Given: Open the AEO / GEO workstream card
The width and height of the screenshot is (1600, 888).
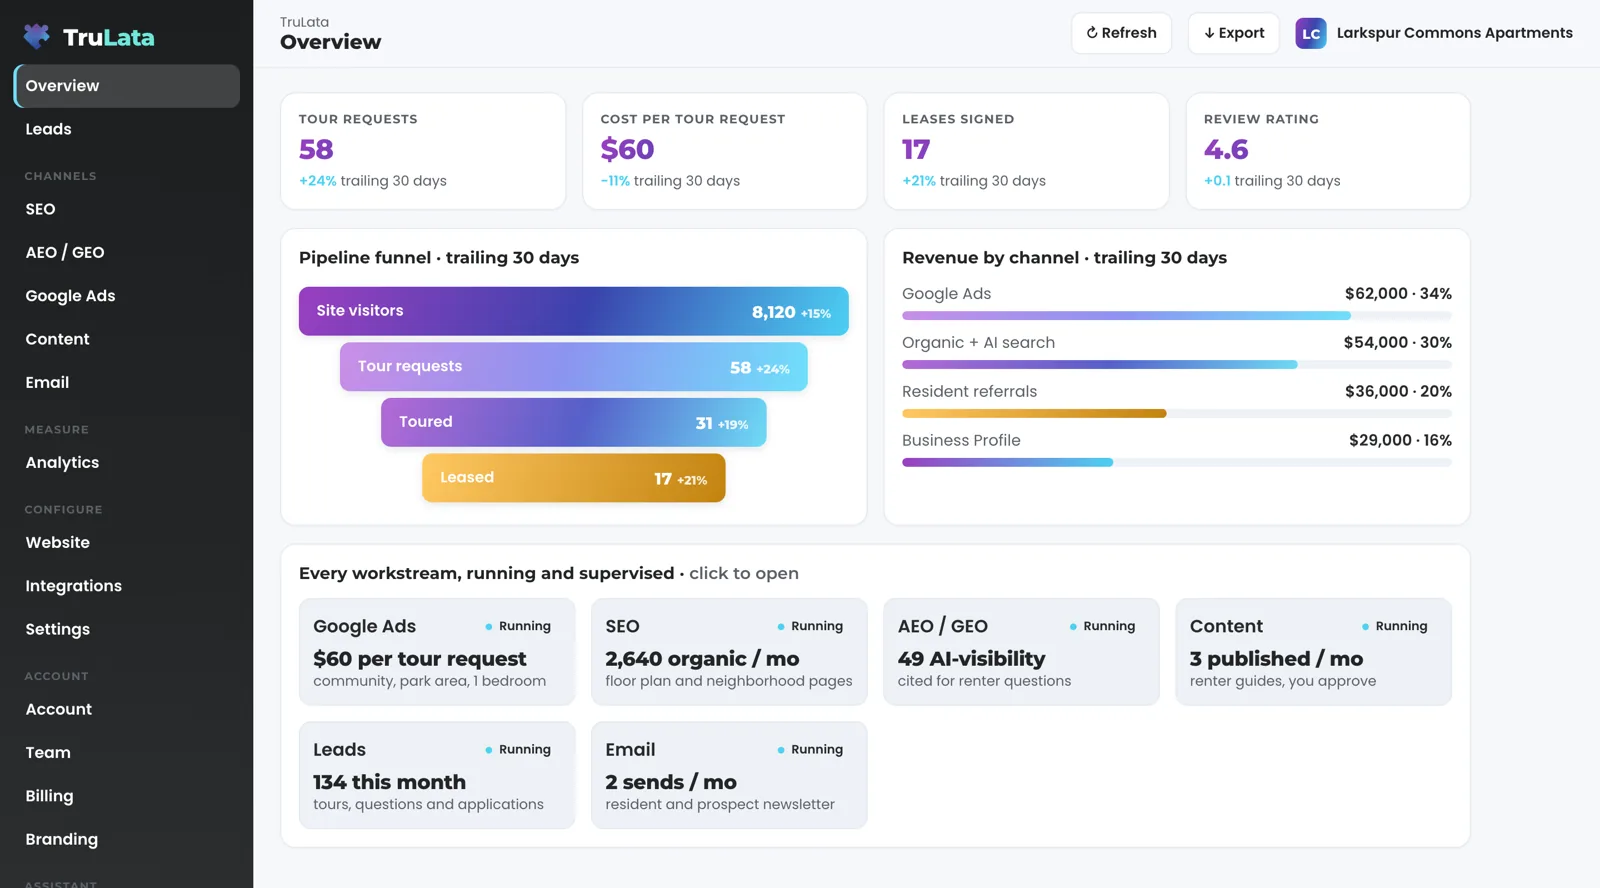Looking at the screenshot, I should (x=1021, y=652).
